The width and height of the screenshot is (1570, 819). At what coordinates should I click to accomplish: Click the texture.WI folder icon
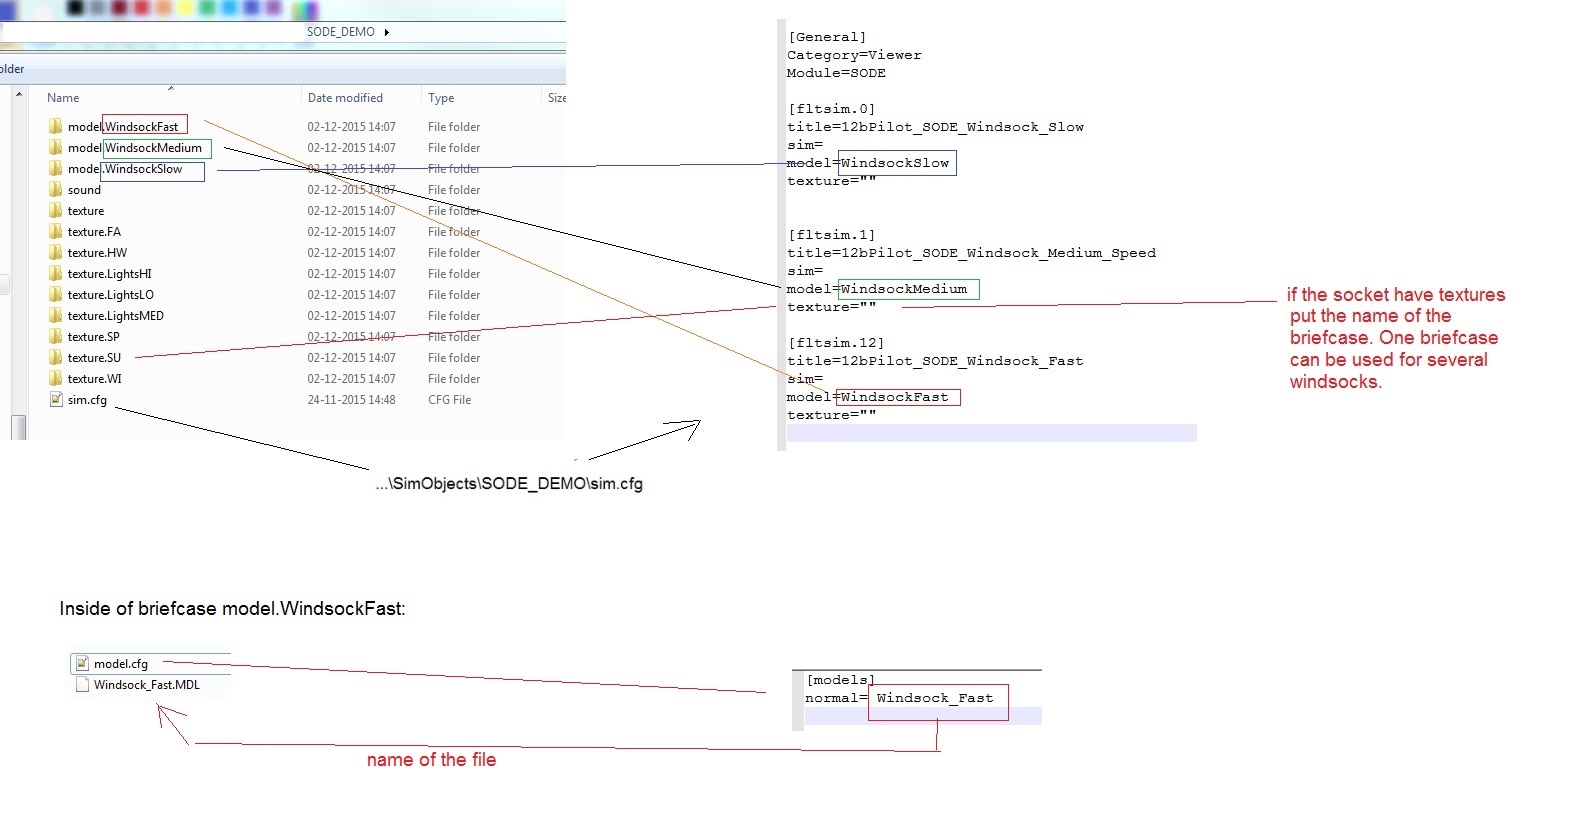click(x=55, y=379)
